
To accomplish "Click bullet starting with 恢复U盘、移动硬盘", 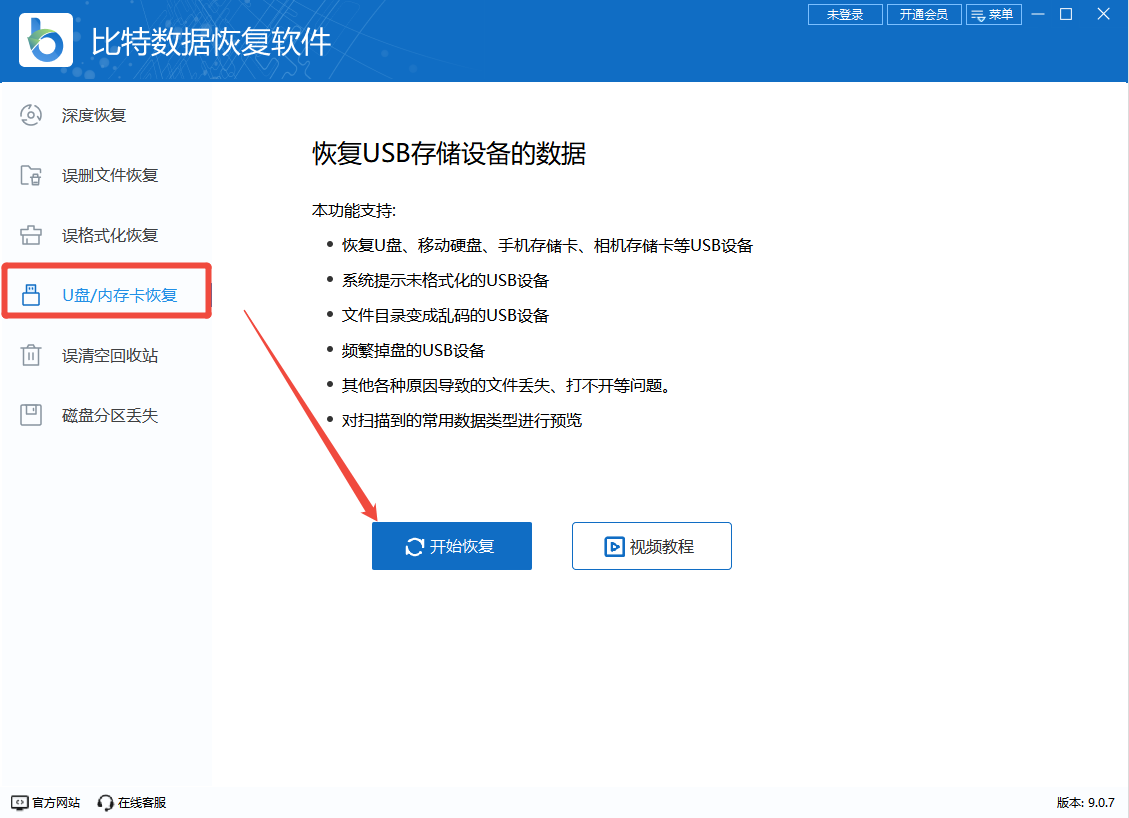I will click(x=547, y=246).
